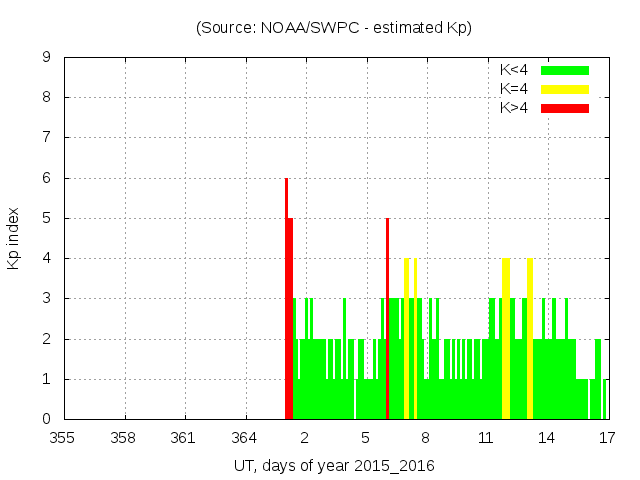Image resolution: width=640 pixels, height=480 pixels.
Task: Select the K=4 legend label text
Action: [x=514, y=89]
